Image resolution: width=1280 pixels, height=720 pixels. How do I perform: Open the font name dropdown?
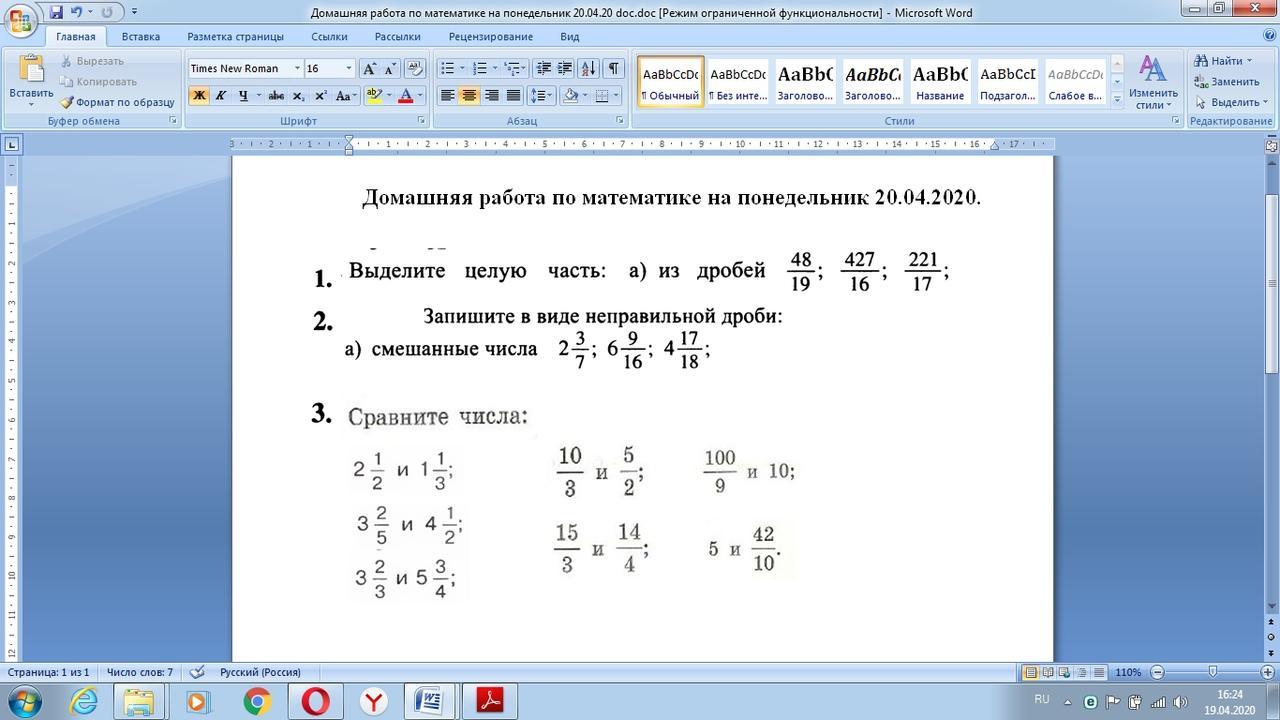coord(297,69)
